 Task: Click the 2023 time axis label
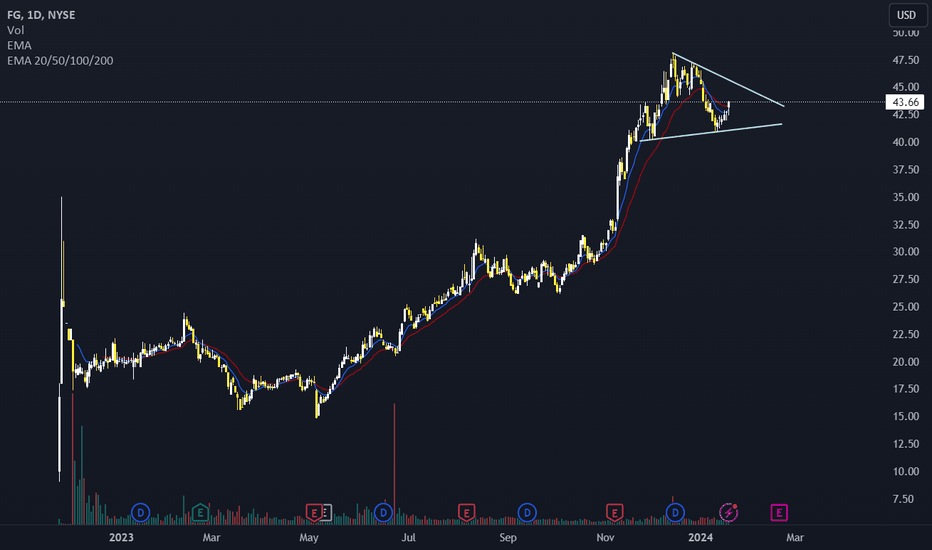[x=121, y=538]
